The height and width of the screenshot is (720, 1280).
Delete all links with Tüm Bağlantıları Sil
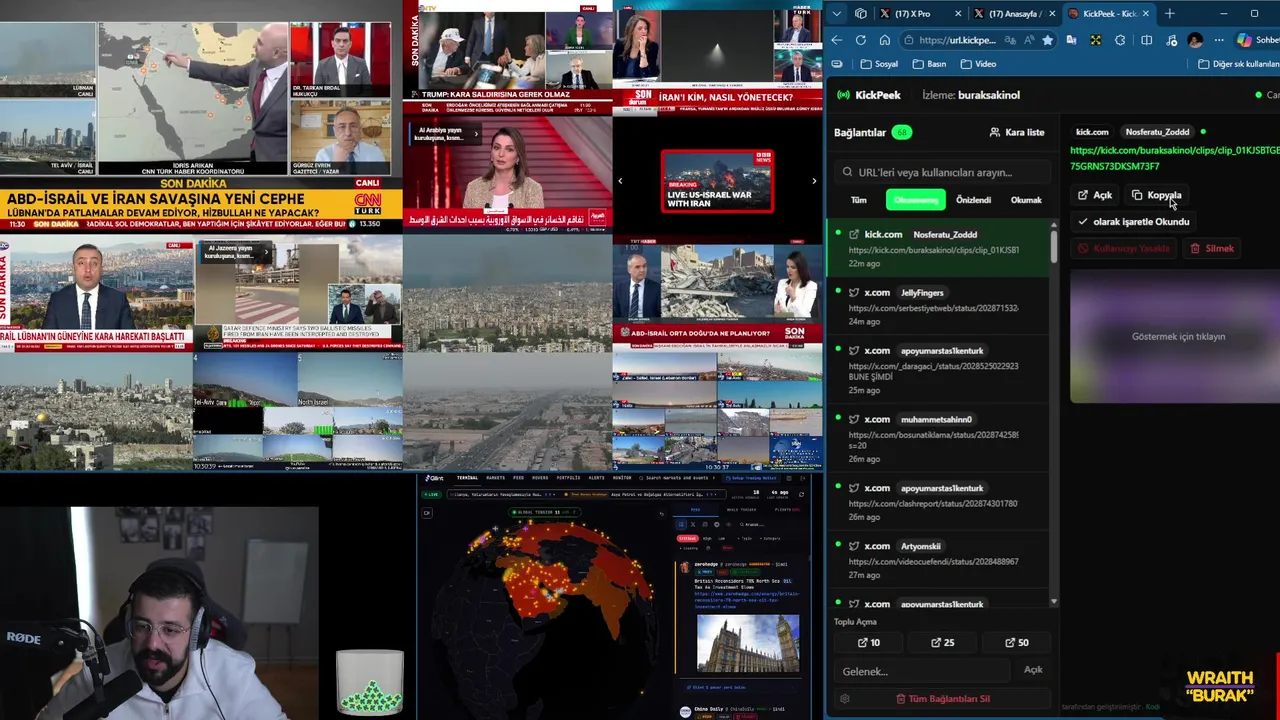pyautogui.click(x=943, y=699)
